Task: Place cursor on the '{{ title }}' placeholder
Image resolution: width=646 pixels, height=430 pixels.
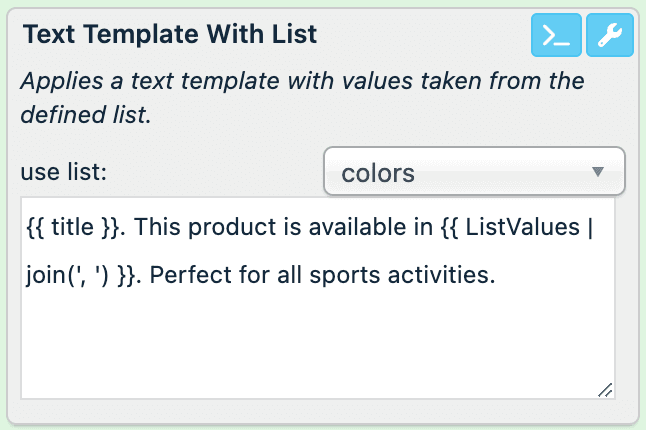Action: tap(73, 227)
